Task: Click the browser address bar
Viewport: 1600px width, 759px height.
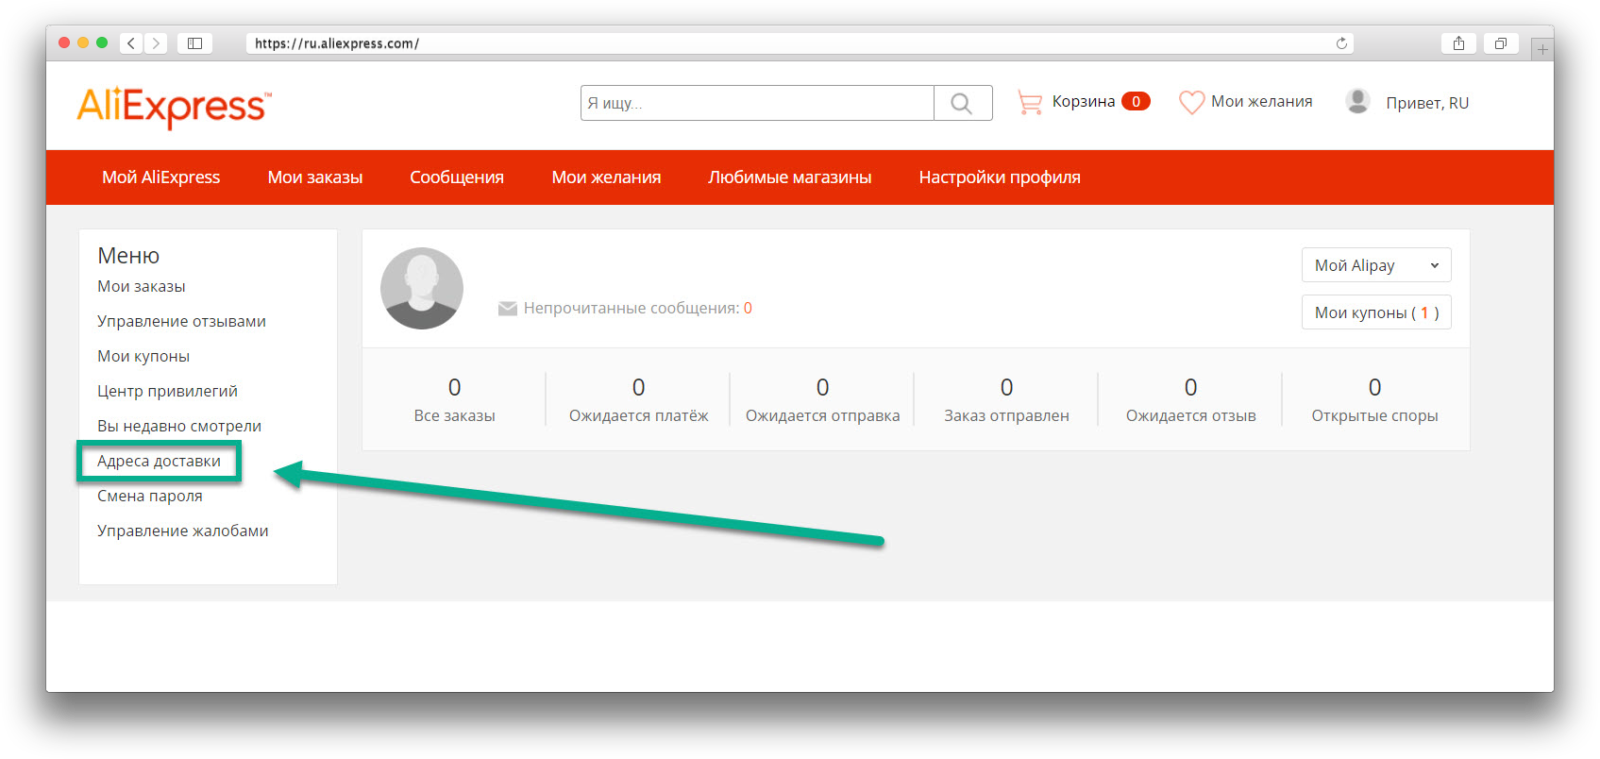Action: (x=800, y=43)
